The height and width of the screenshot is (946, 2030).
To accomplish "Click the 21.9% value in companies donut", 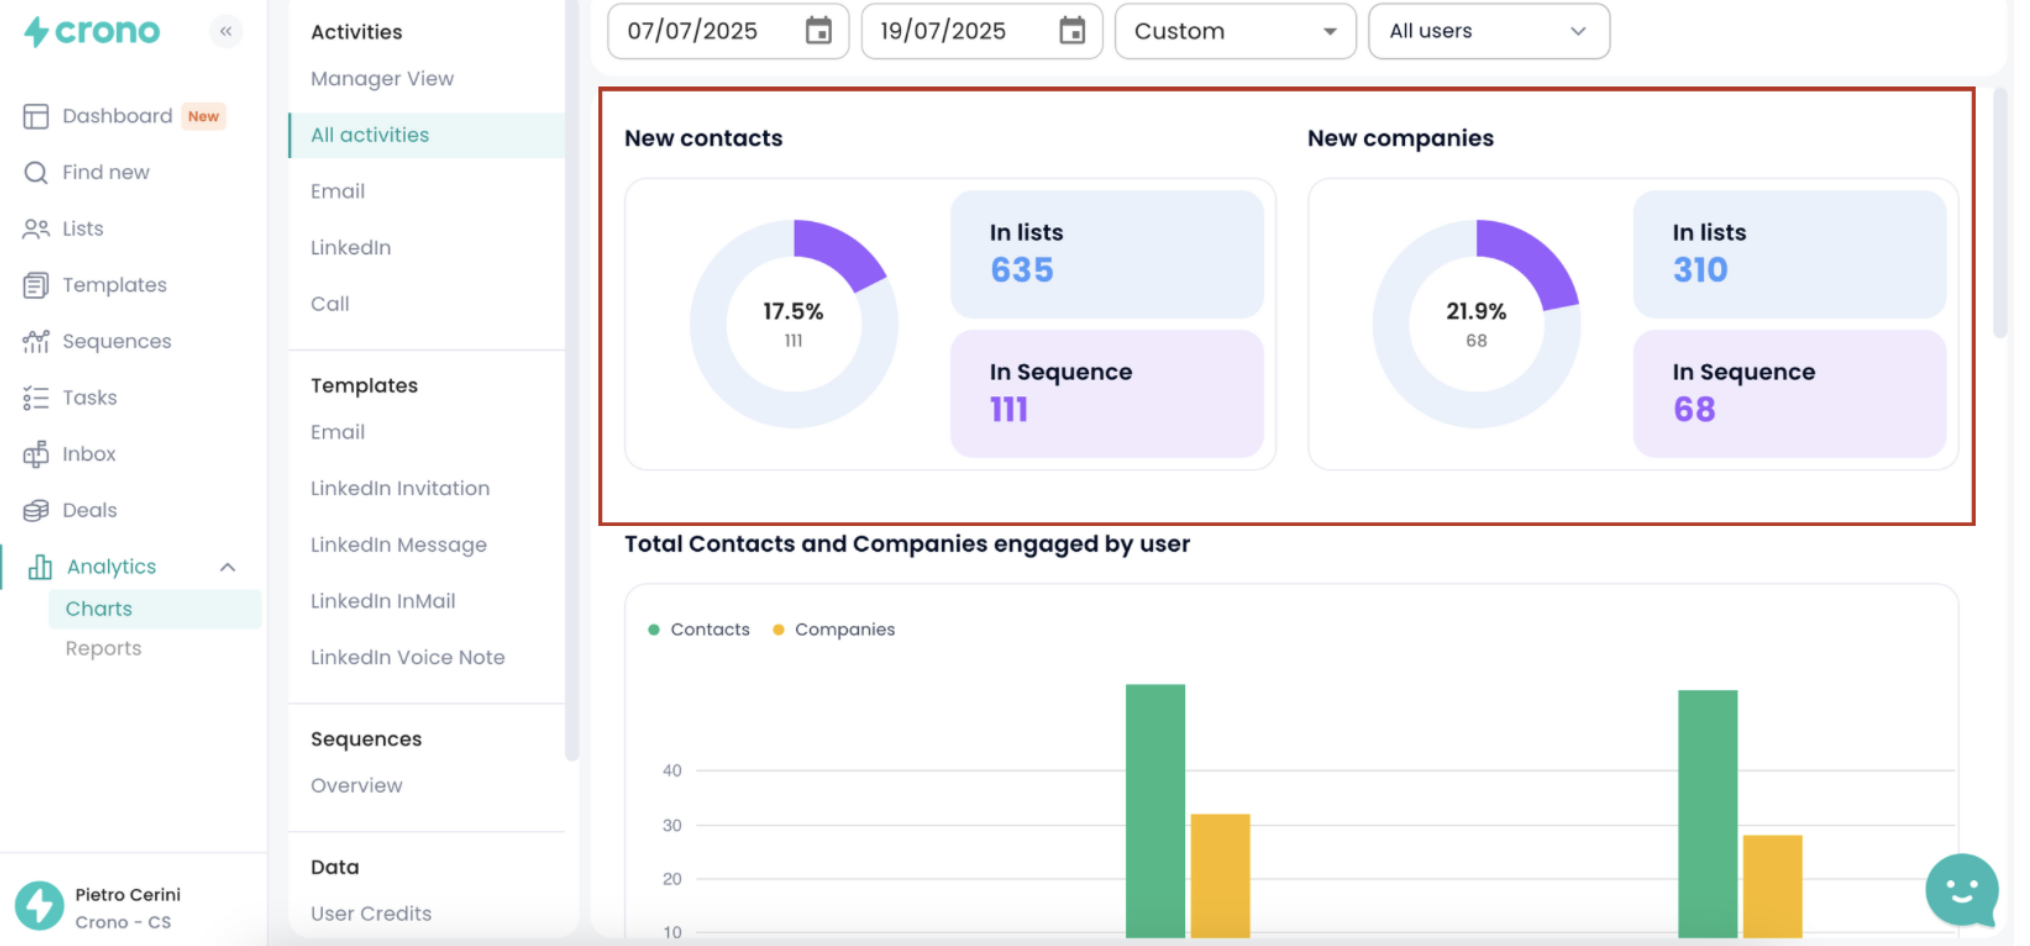I will [x=1476, y=312].
